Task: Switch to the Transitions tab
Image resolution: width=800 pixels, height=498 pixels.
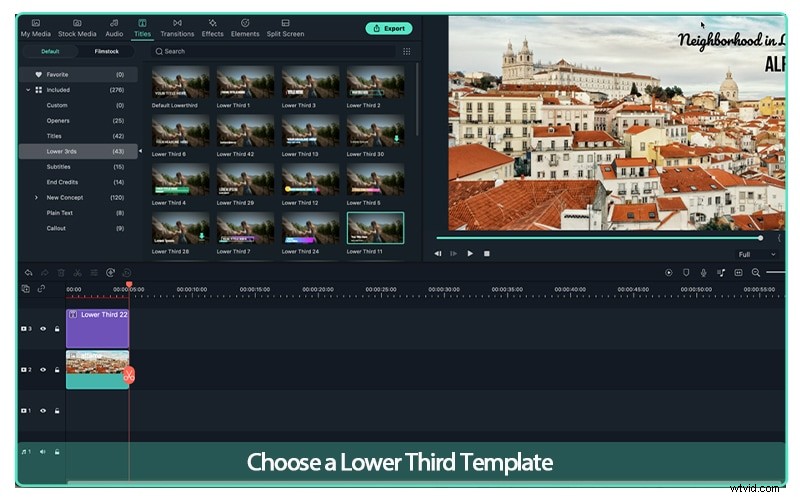Action: (x=177, y=28)
